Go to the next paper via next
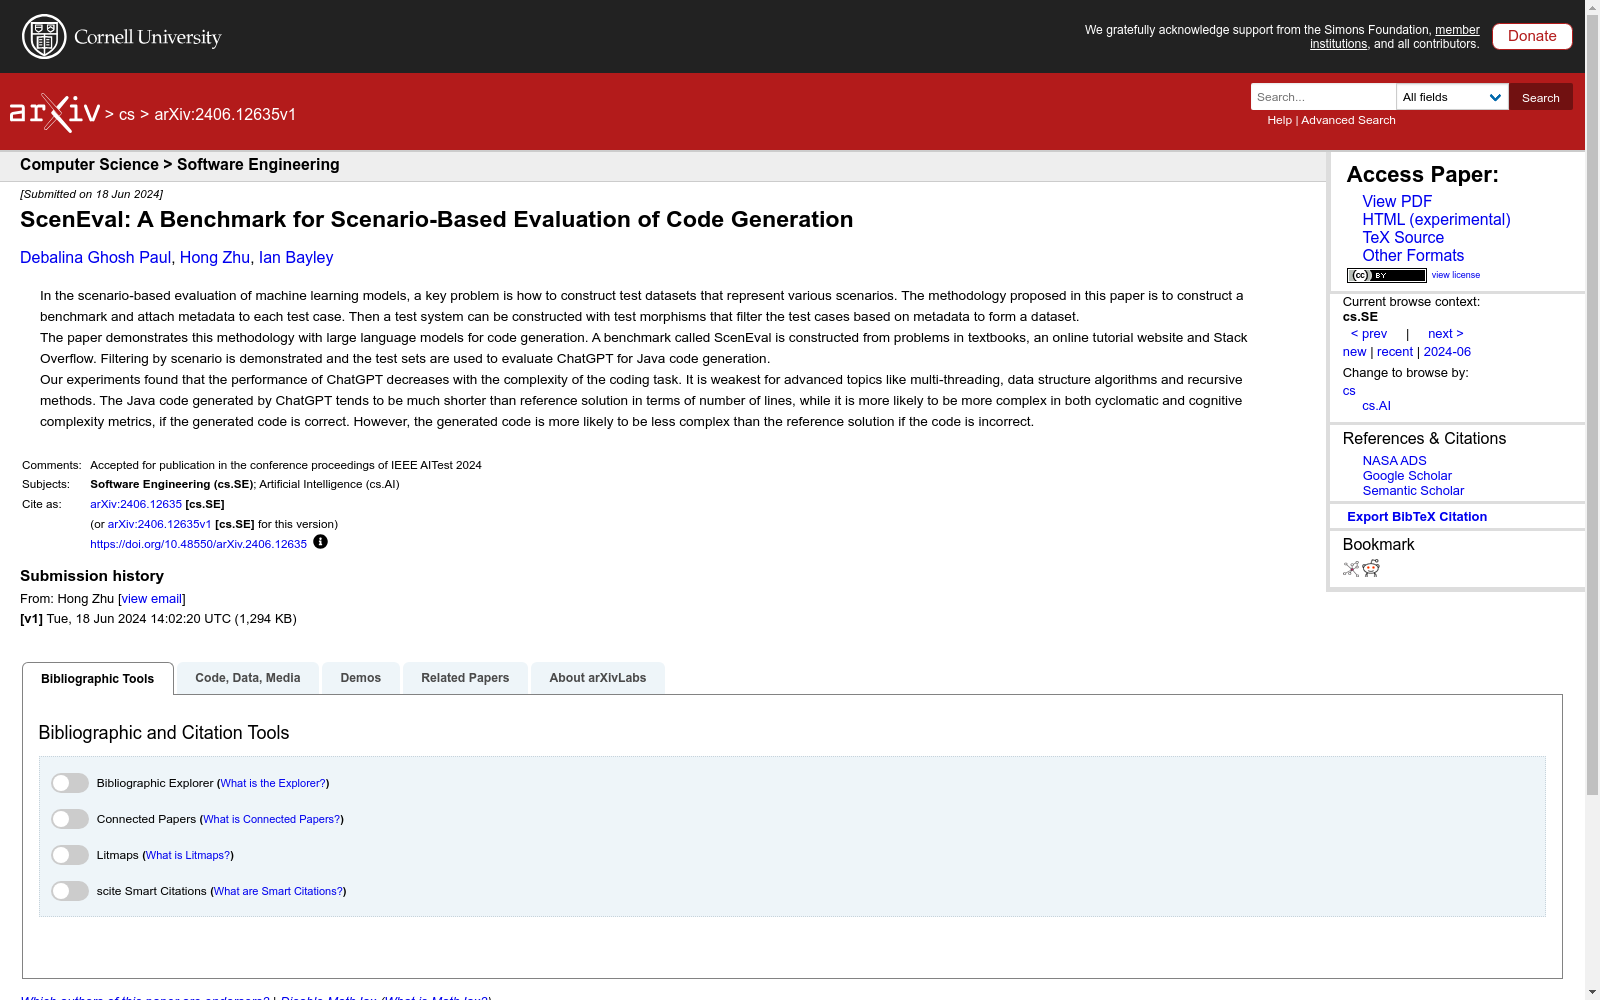Viewport: 1600px width, 1000px height. 1446,334
